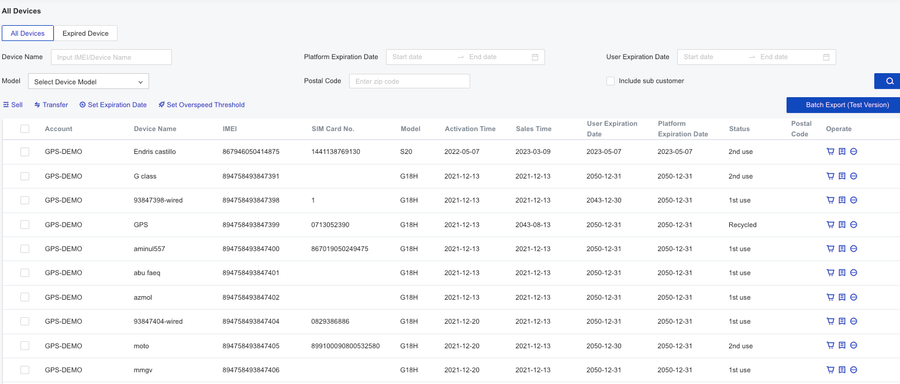Open the details icon for azmol
This screenshot has height=384, width=900.
(x=842, y=297)
